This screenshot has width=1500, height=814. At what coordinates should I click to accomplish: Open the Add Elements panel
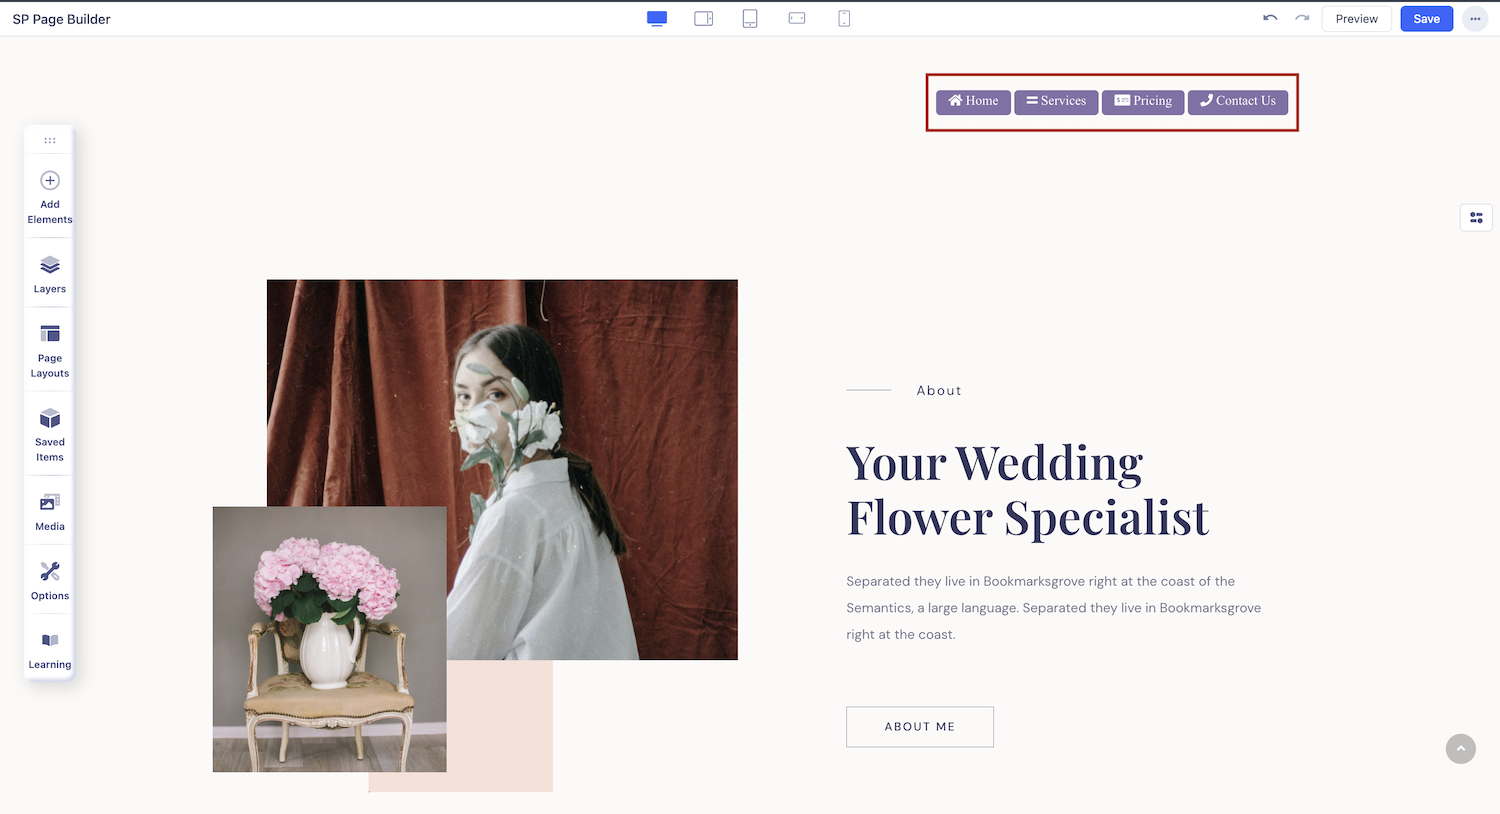pyautogui.click(x=50, y=196)
